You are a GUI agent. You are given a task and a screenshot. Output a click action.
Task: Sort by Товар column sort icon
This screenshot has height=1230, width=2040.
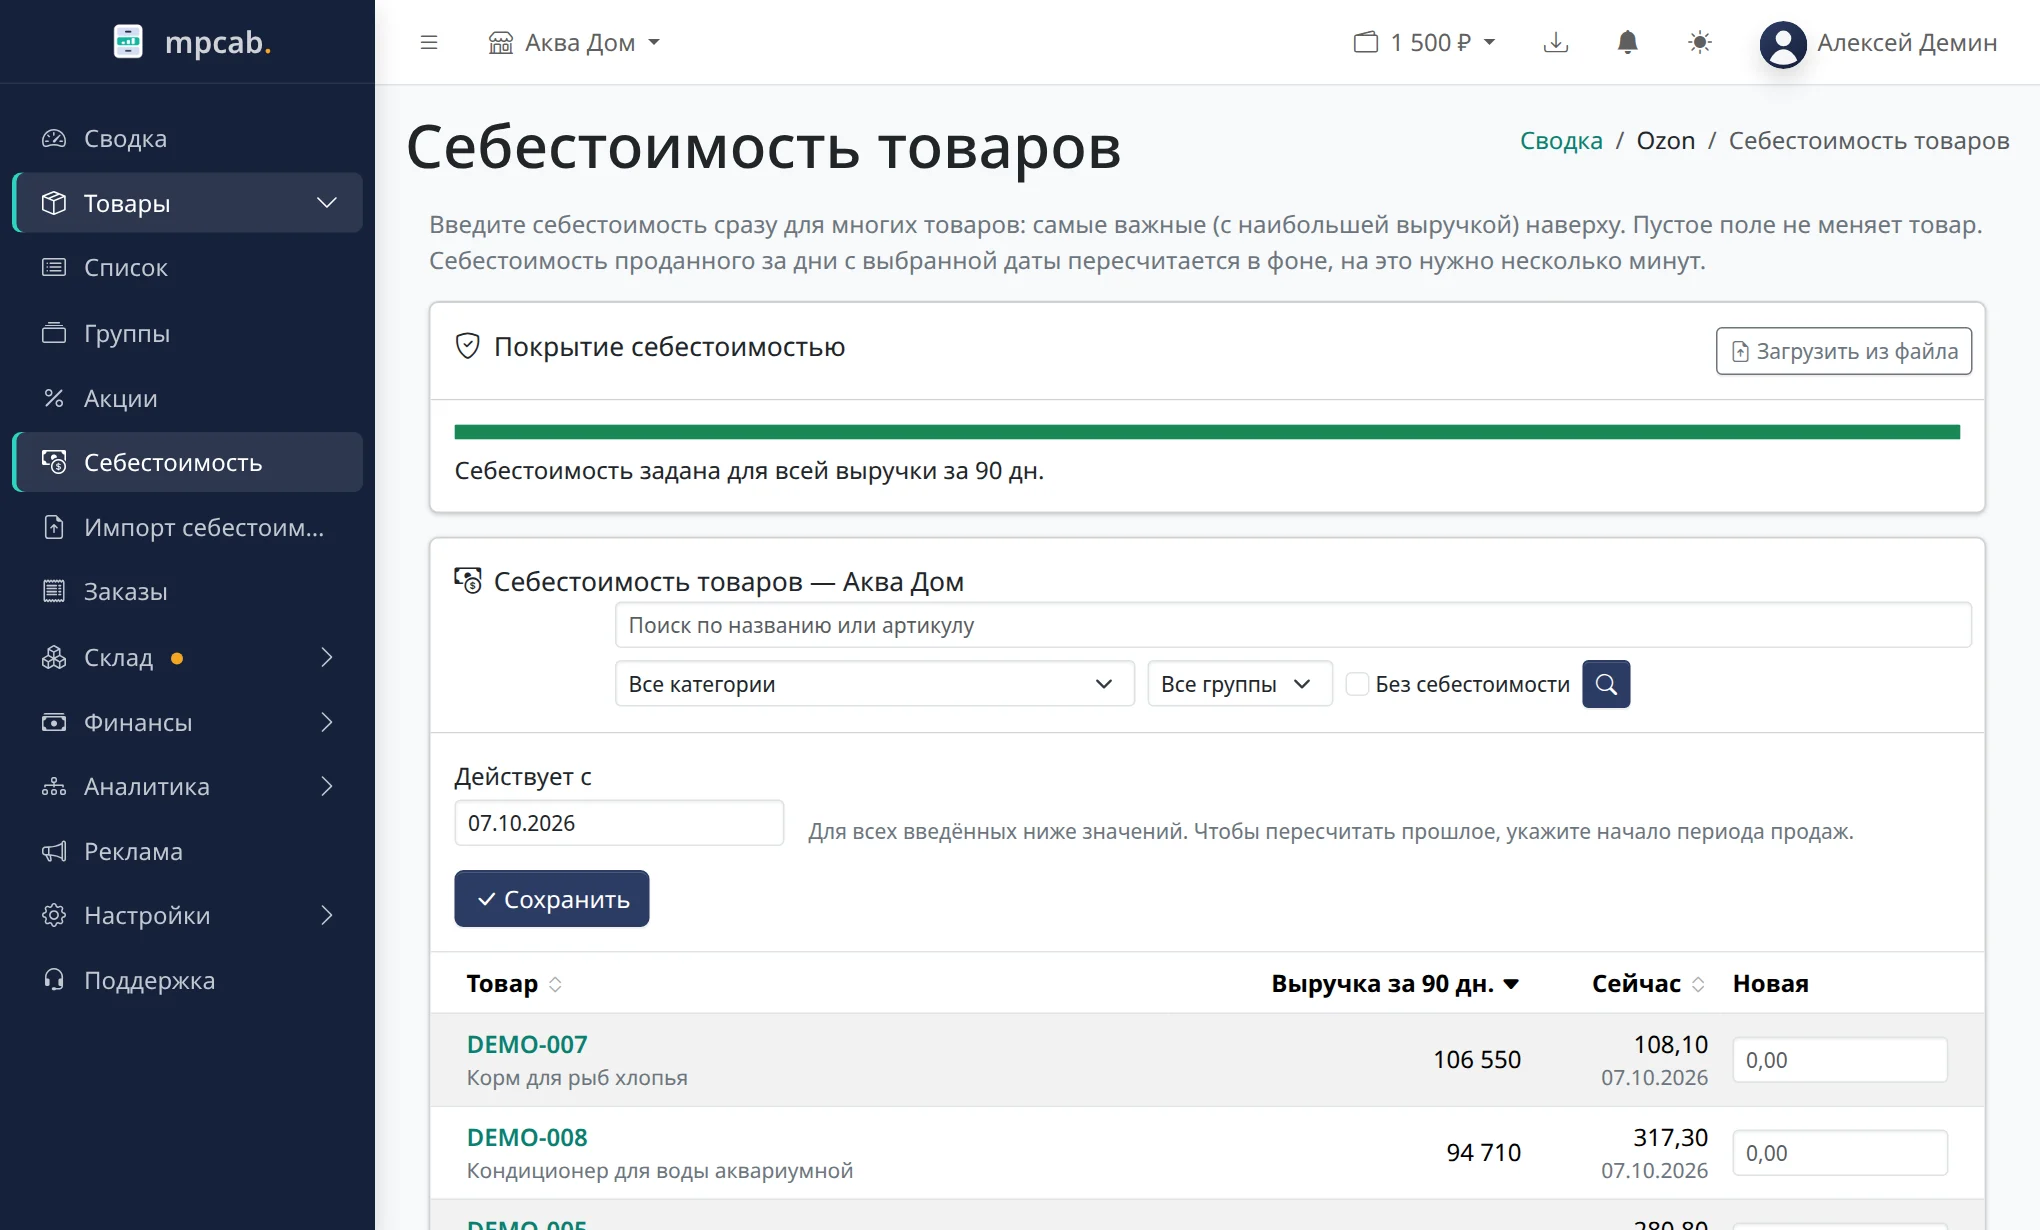(x=556, y=984)
